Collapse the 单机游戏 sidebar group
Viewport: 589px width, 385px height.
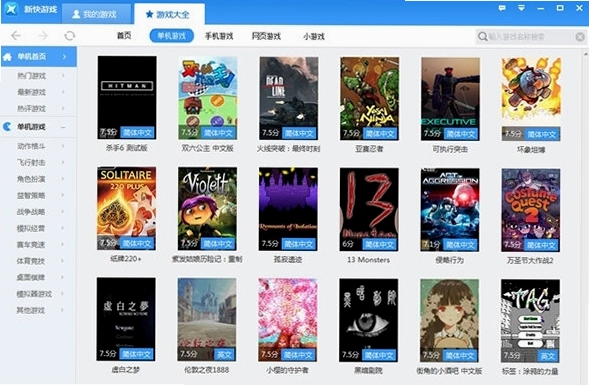pyautogui.click(x=63, y=127)
